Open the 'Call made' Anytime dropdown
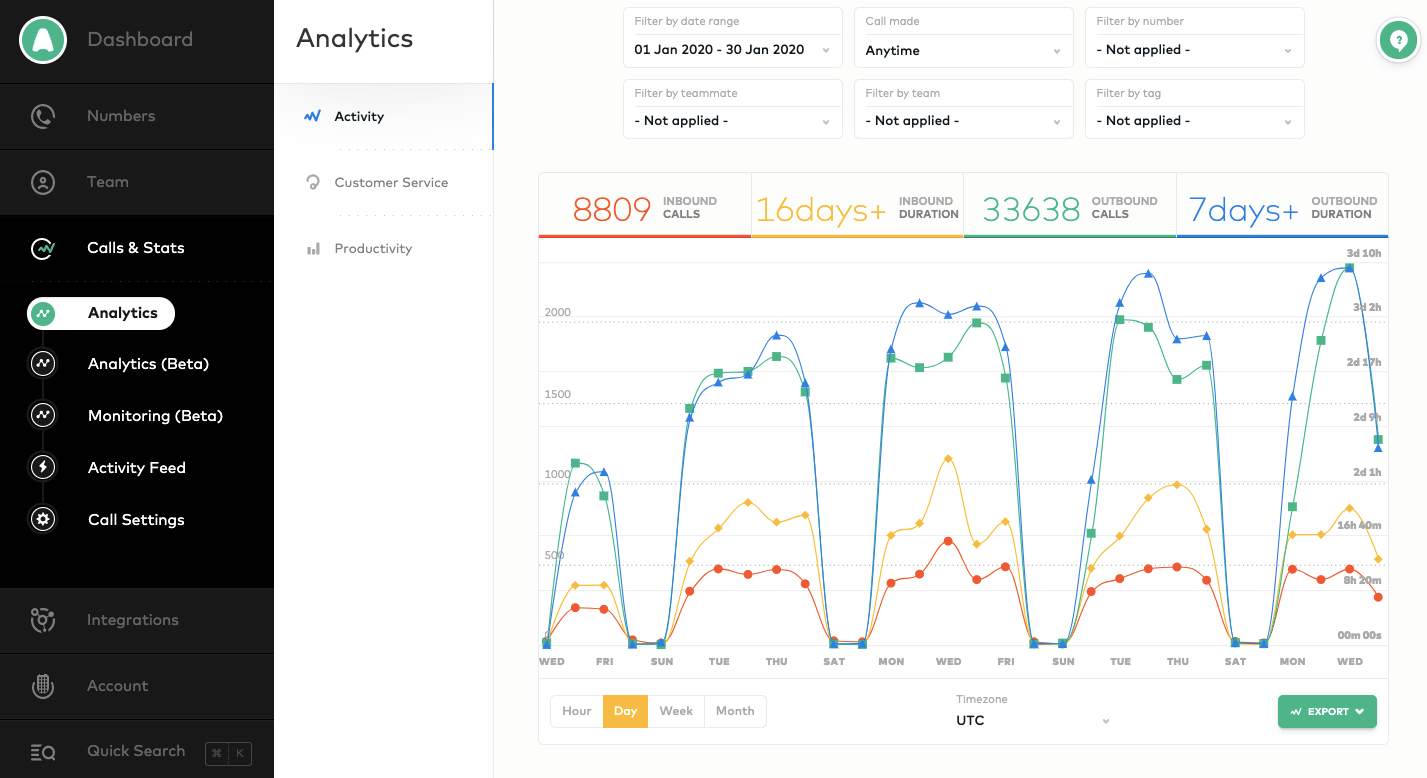This screenshot has height=778, width=1427. (963, 50)
